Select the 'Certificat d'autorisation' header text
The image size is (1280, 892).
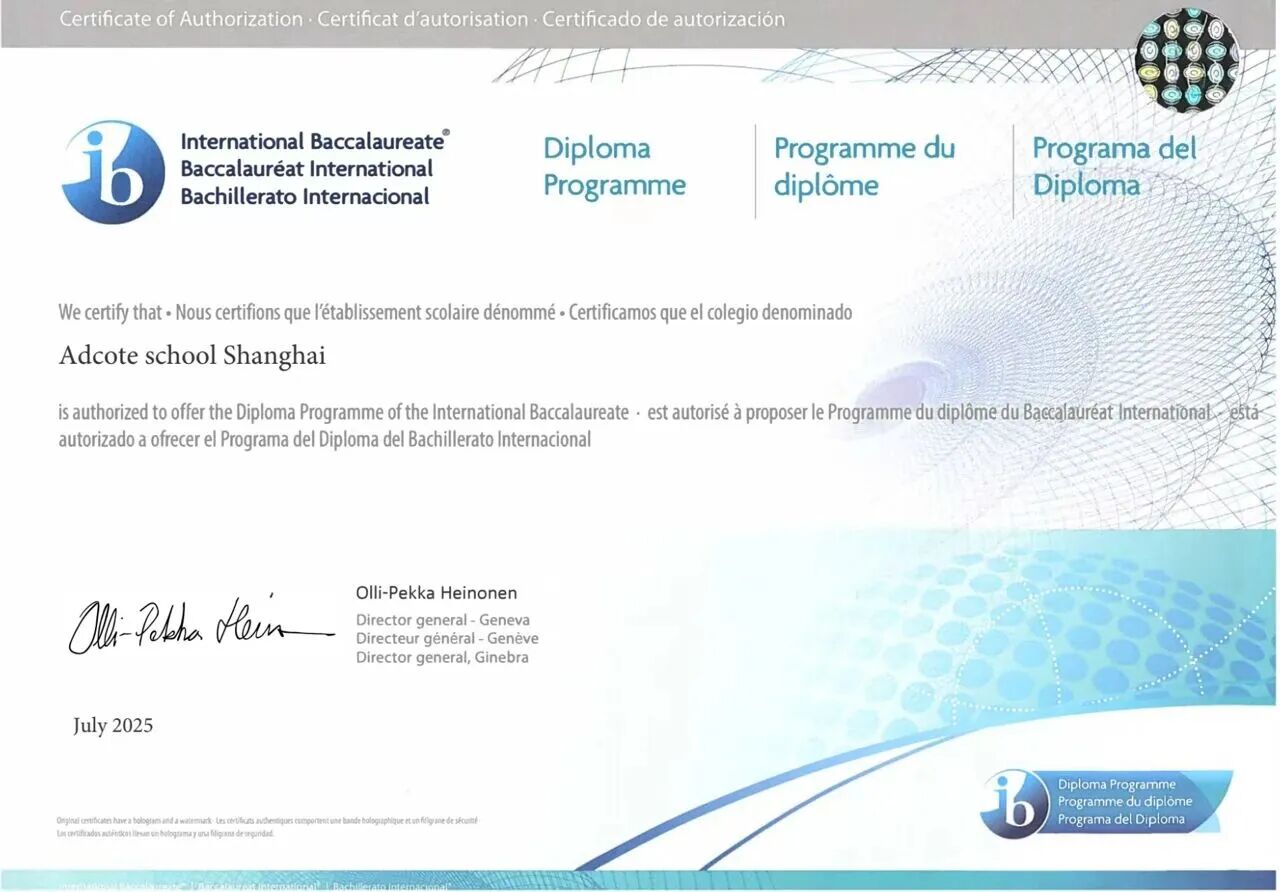coord(423,19)
